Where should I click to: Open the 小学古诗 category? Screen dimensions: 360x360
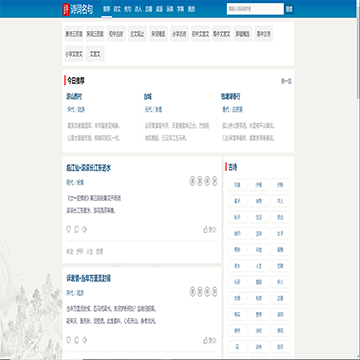point(179,34)
